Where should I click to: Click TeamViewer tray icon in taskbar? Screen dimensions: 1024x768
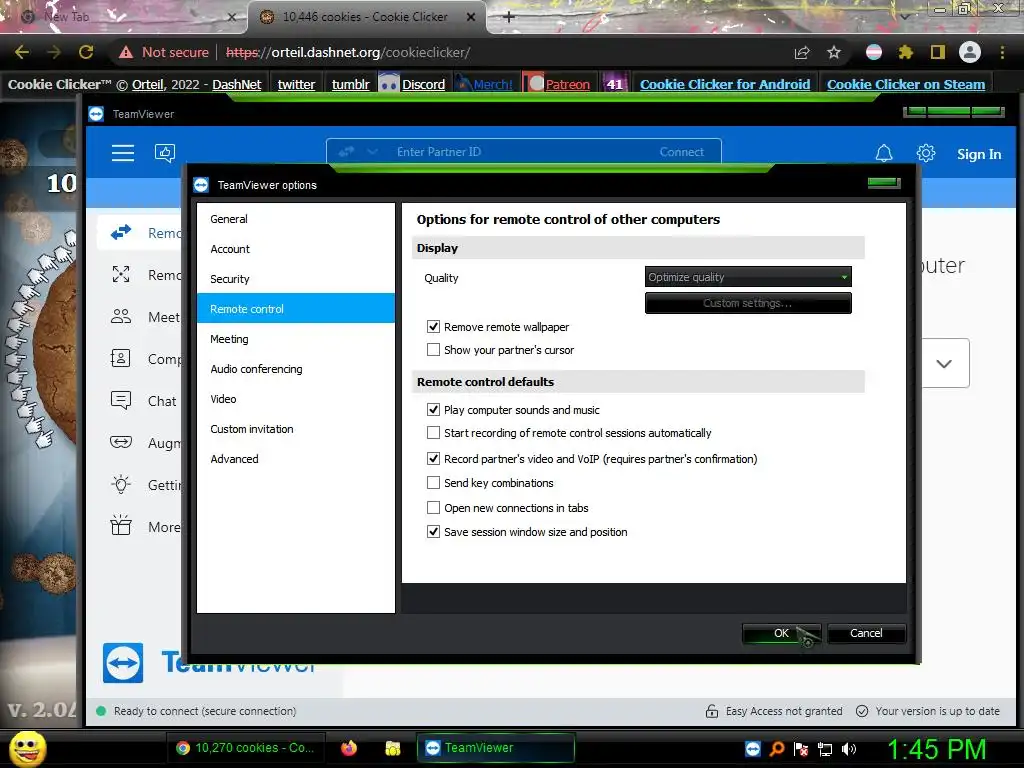(753, 748)
